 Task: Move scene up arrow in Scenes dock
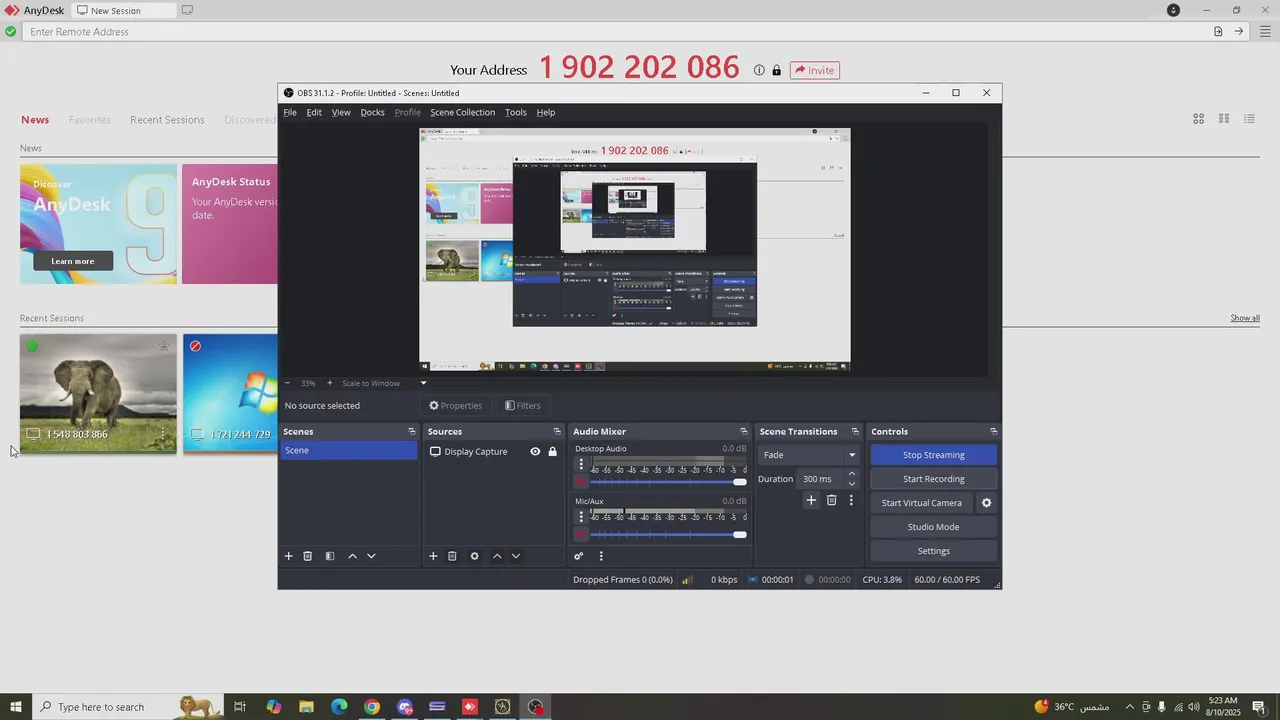click(352, 556)
